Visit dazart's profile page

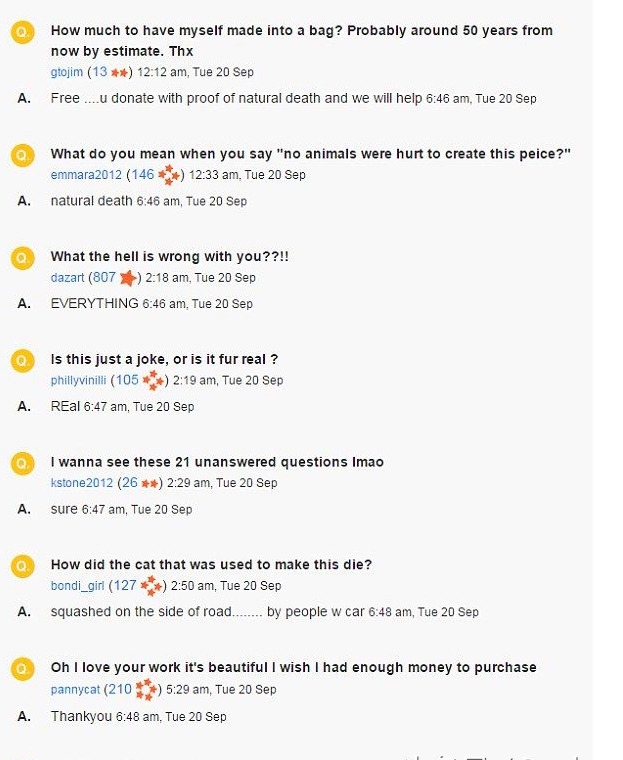68,278
